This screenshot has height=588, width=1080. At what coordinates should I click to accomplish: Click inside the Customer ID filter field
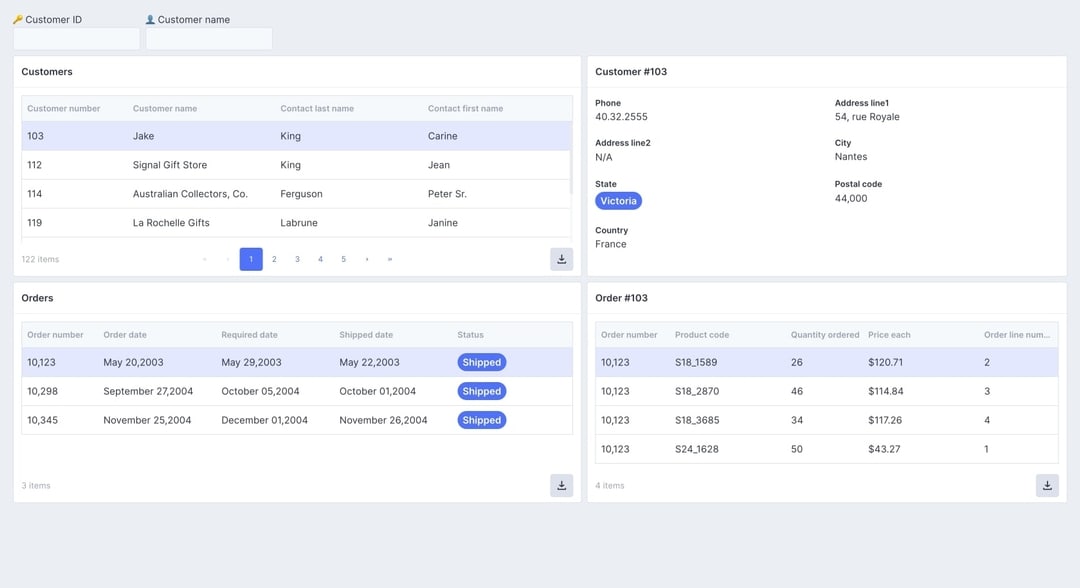point(76,39)
